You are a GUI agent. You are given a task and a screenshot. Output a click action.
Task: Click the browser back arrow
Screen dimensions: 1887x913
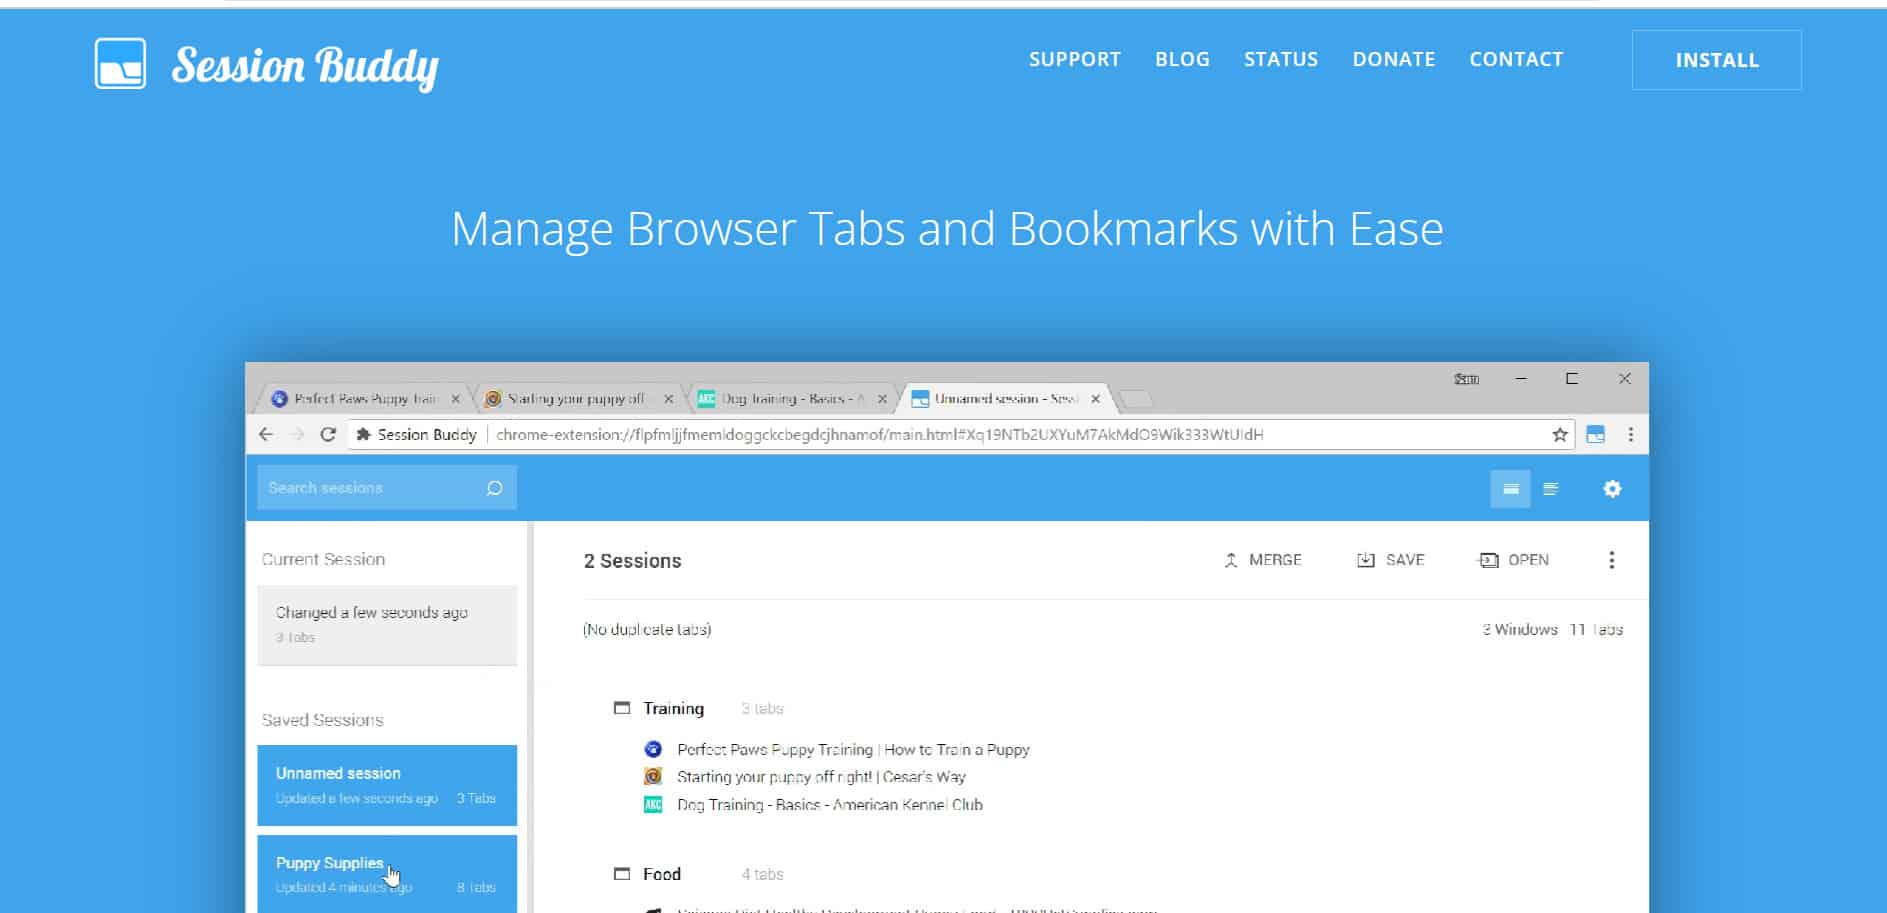pyautogui.click(x=266, y=434)
